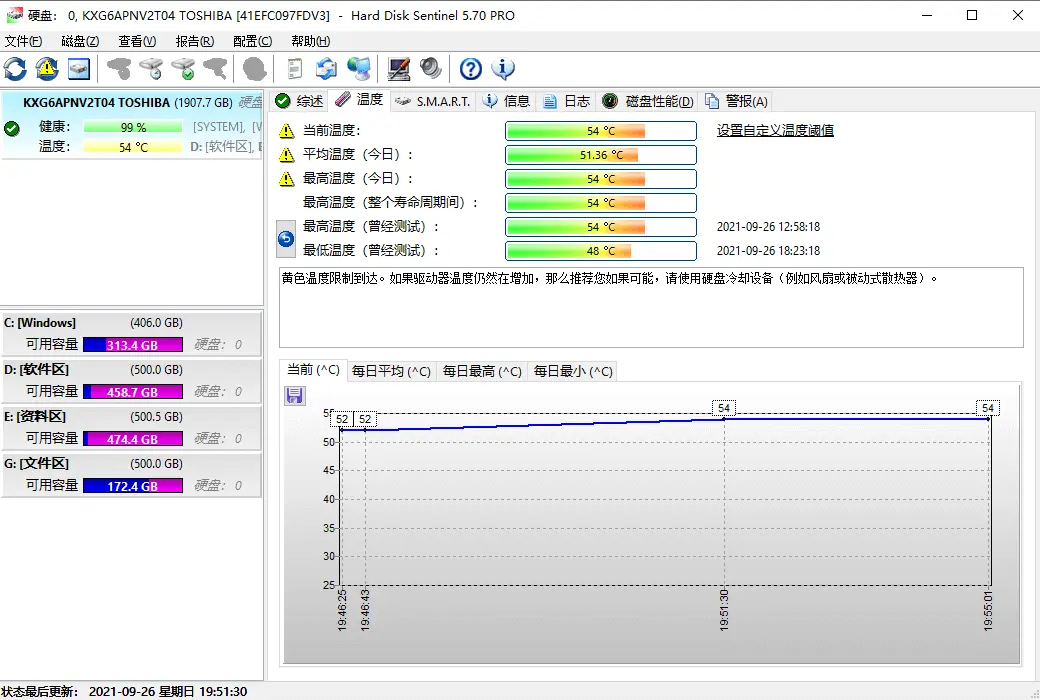Open the 配置 menu
Screen dimensions: 1040x700
252,41
